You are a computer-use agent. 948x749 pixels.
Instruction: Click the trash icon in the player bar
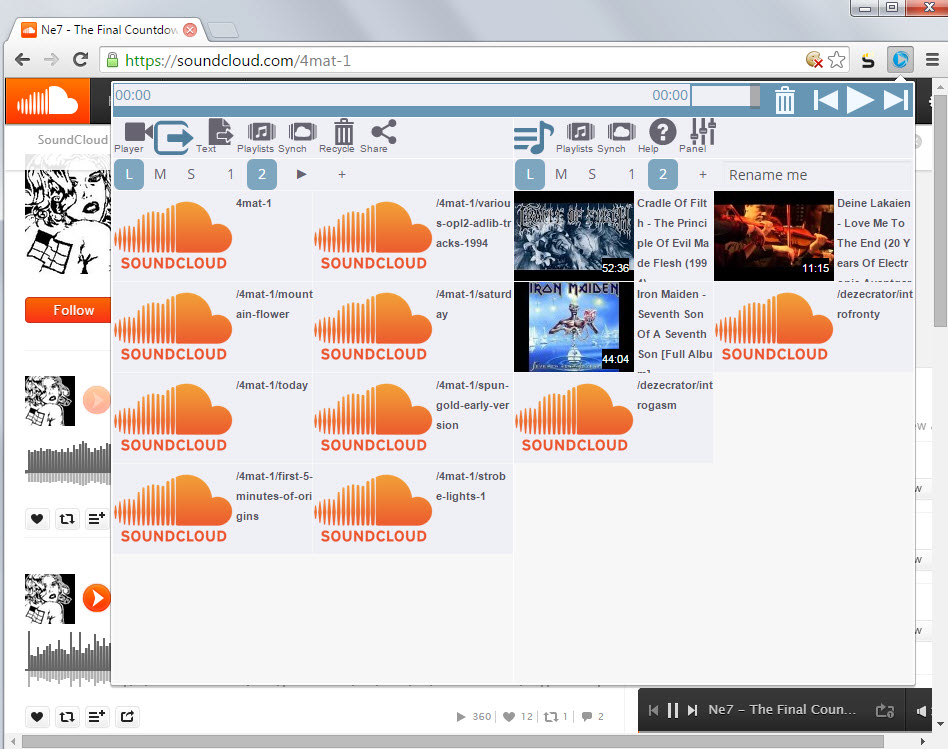point(785,100)
